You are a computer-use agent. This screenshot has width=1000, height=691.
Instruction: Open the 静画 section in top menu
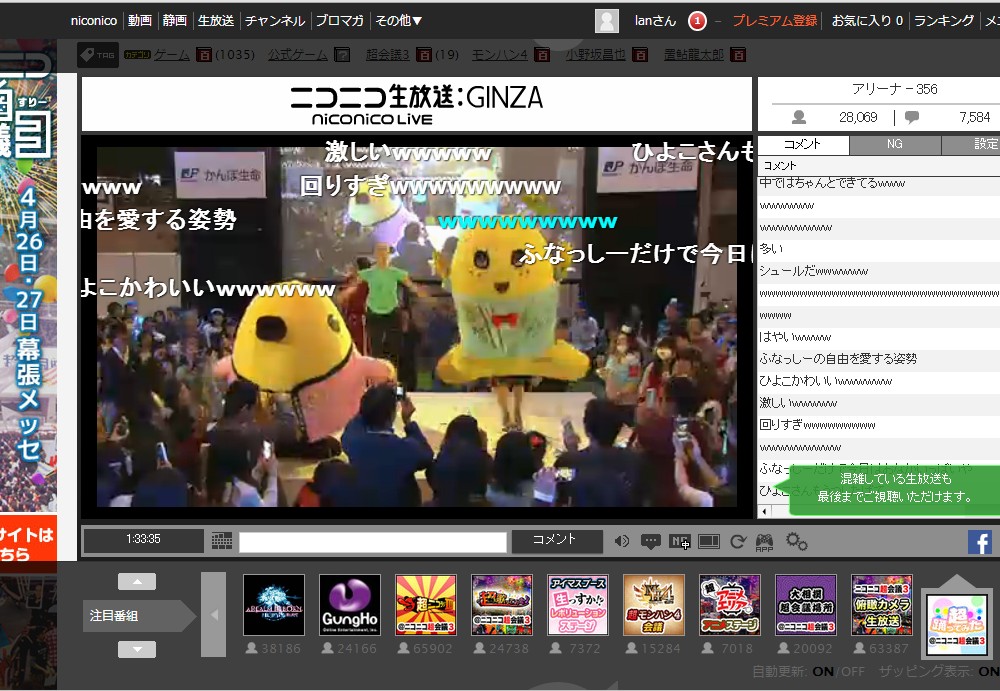point(175,20)
